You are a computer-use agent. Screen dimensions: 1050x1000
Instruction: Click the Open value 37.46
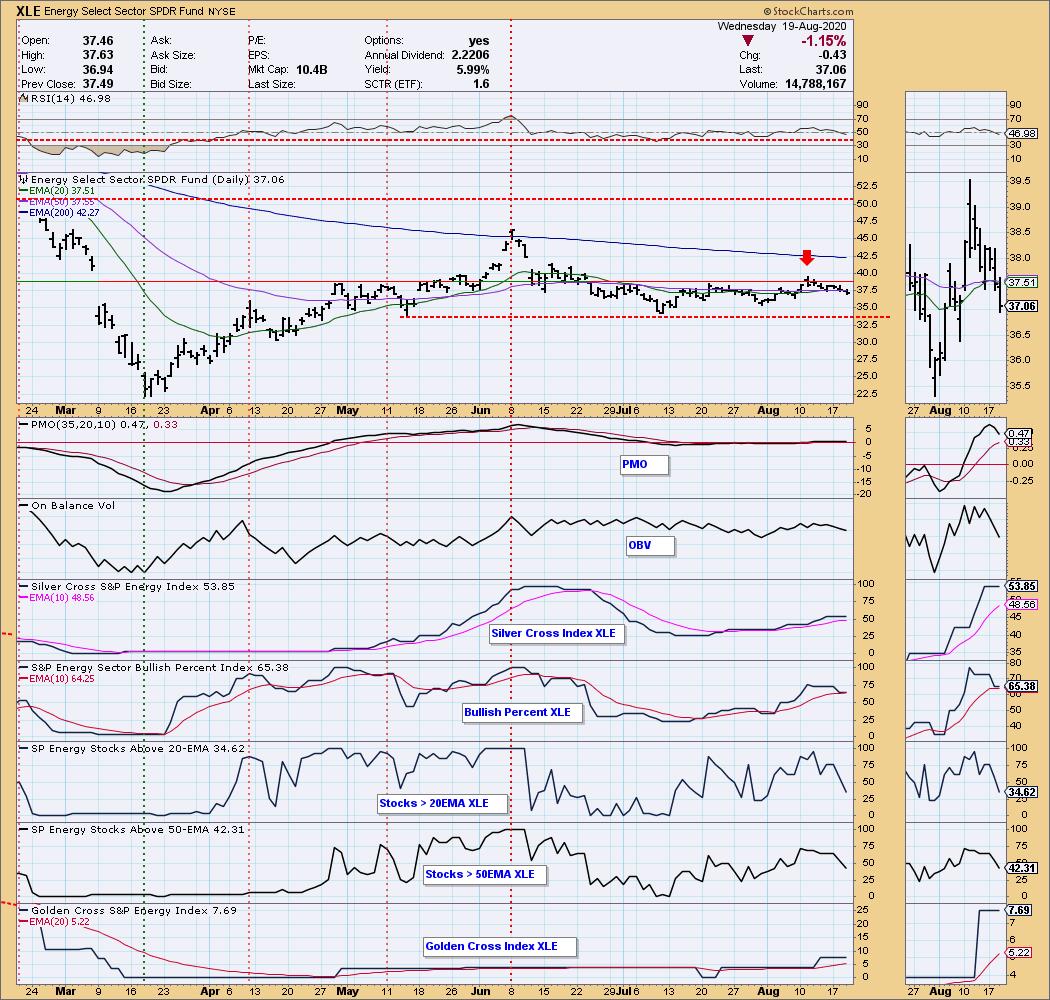98,41
